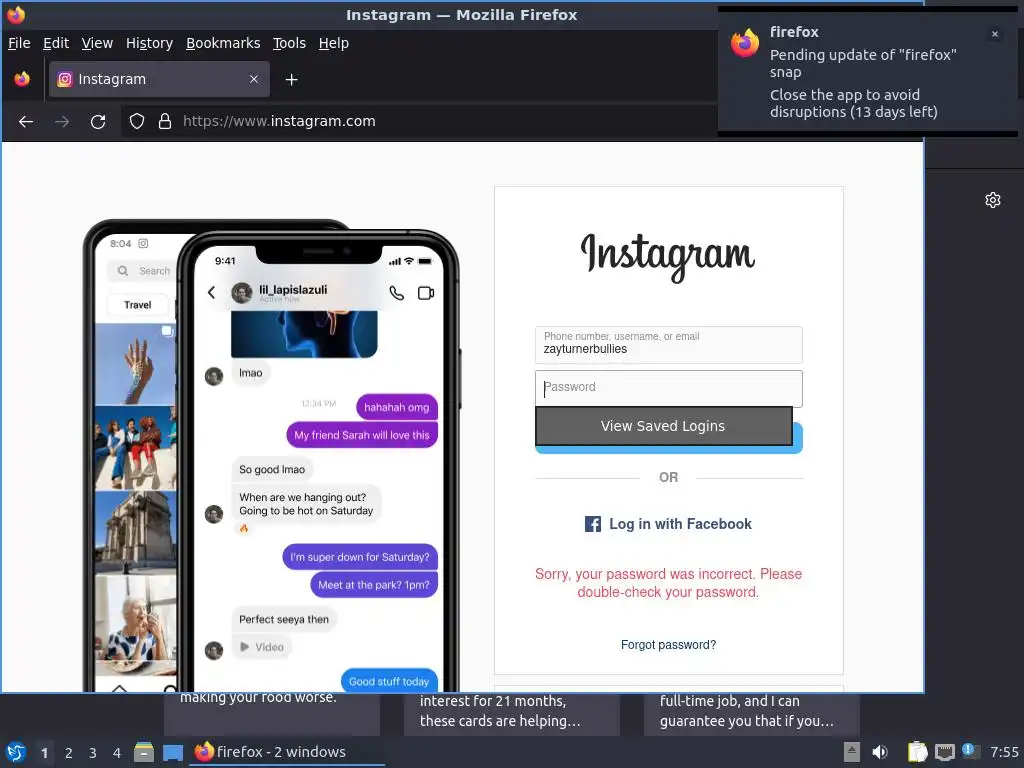Dismiss the firefox snap update notification

tap(995, 34)
